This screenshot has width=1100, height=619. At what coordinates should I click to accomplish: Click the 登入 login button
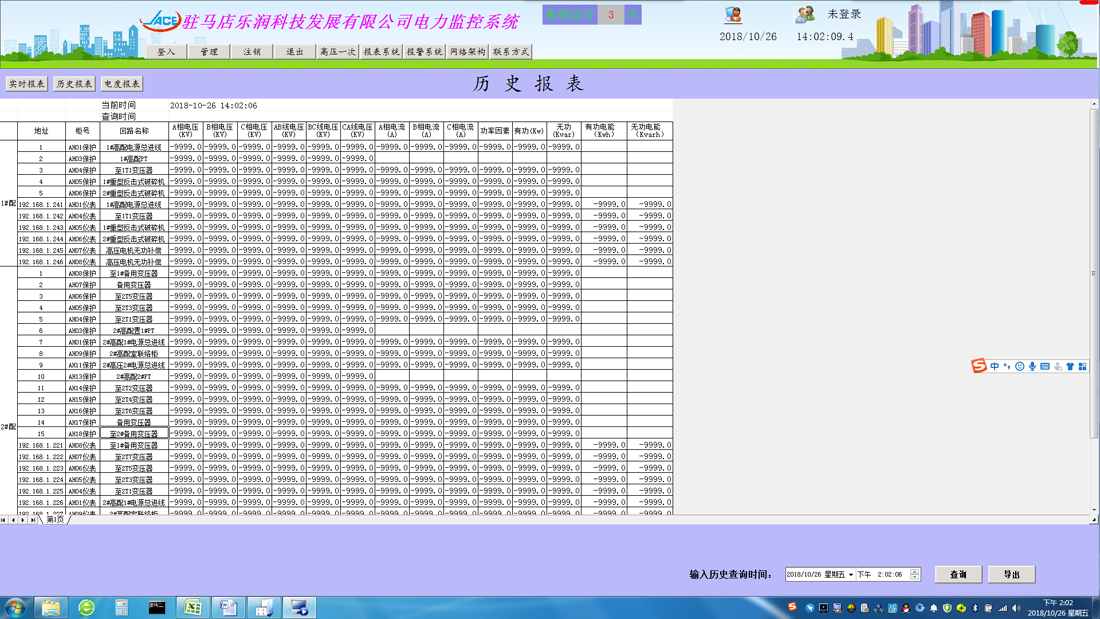166,52
